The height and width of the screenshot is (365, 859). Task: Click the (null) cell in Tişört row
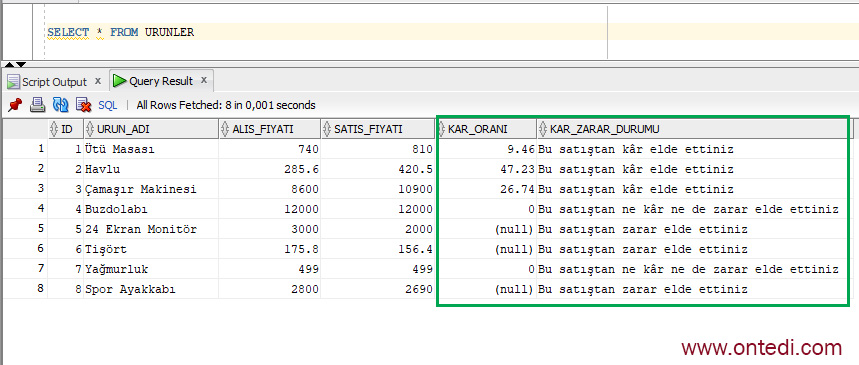coord(485,249)
